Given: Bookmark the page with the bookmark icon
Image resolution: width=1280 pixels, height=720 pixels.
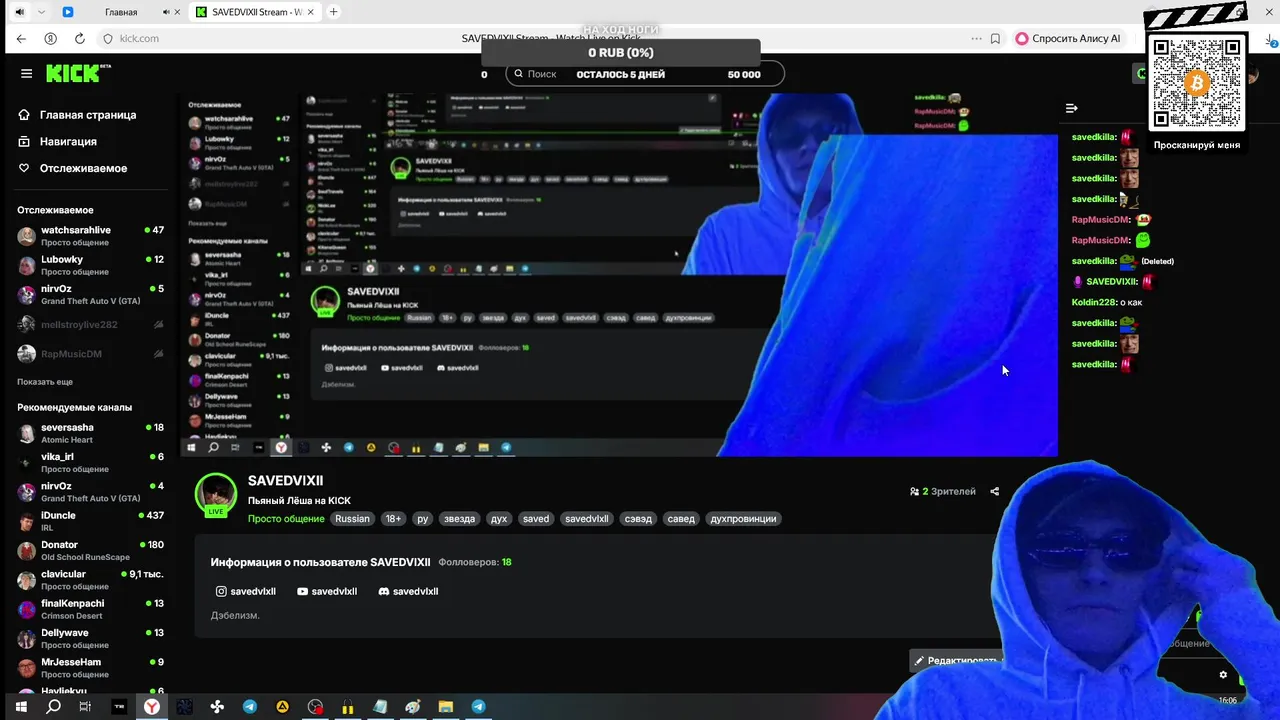Looking at the screenshot, I should (995, 39).
